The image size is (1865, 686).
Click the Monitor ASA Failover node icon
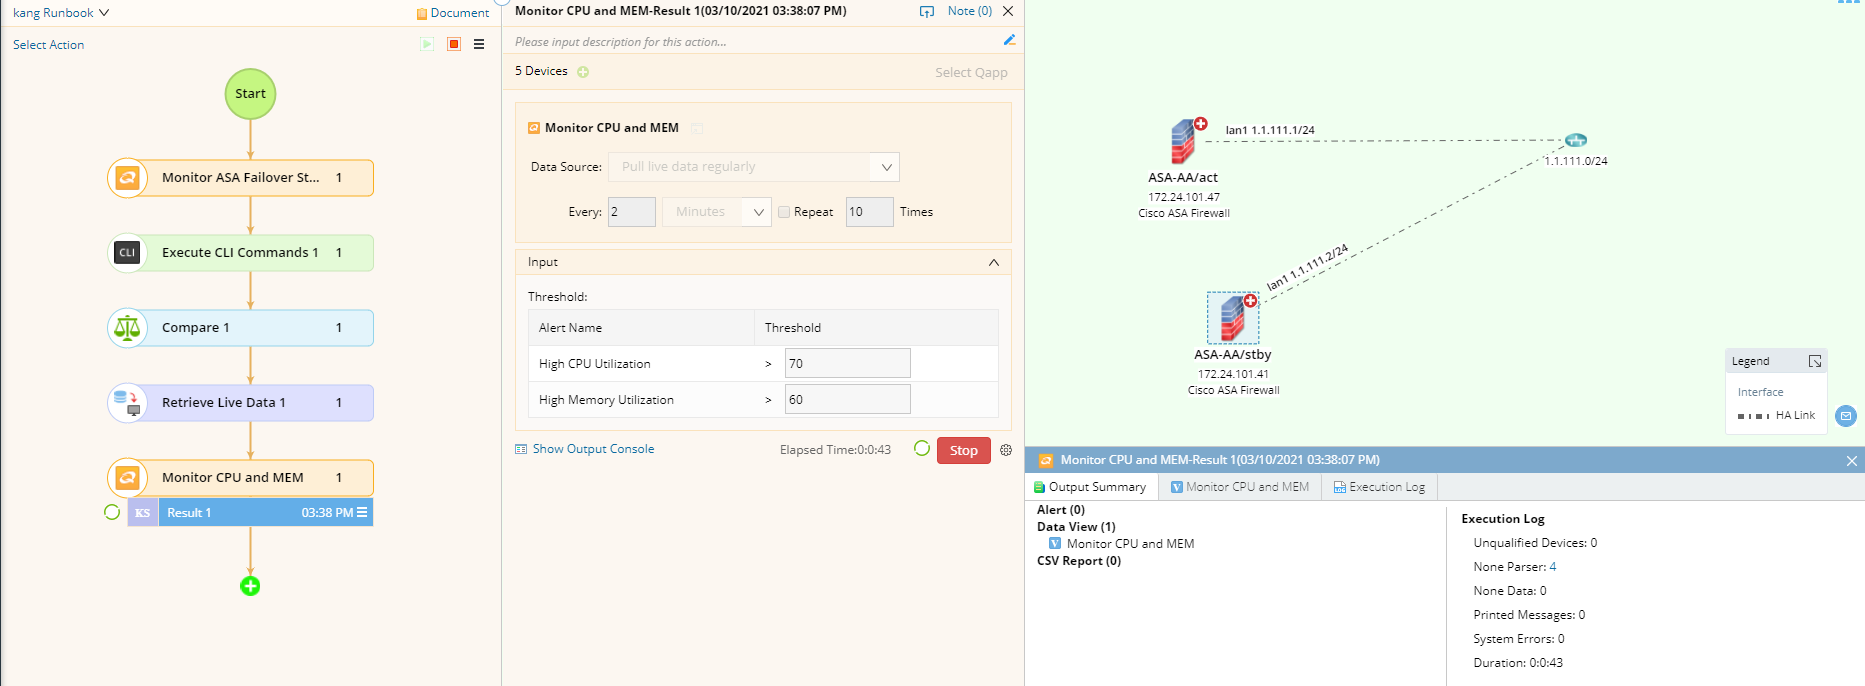point(127,178)
